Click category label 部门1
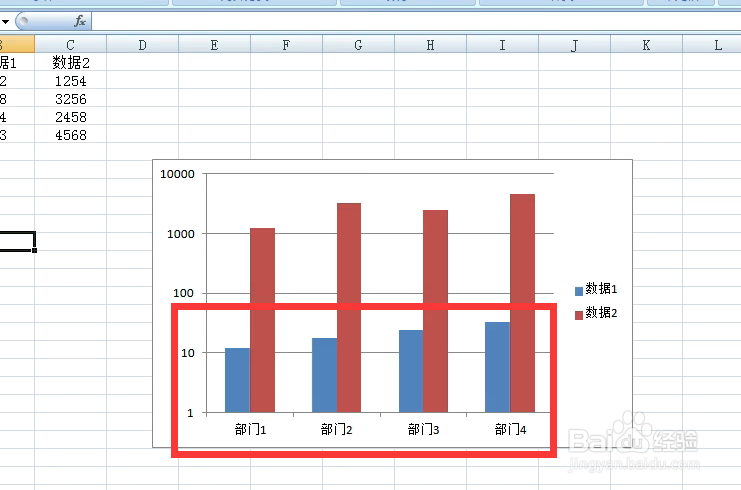The height and width of the screenshot is (490, 741). 250,430
